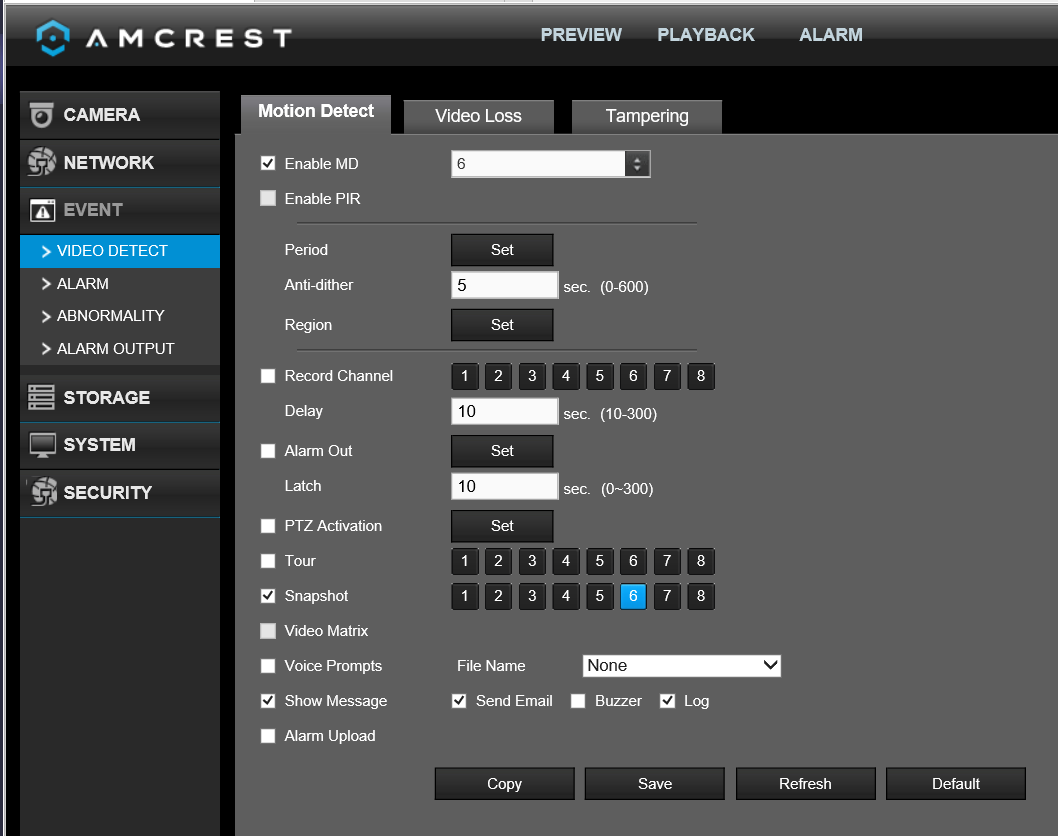Enable the Record Channel checkbox
The height and width of the screenshot is (836, 1058).
tap(268, 376)
